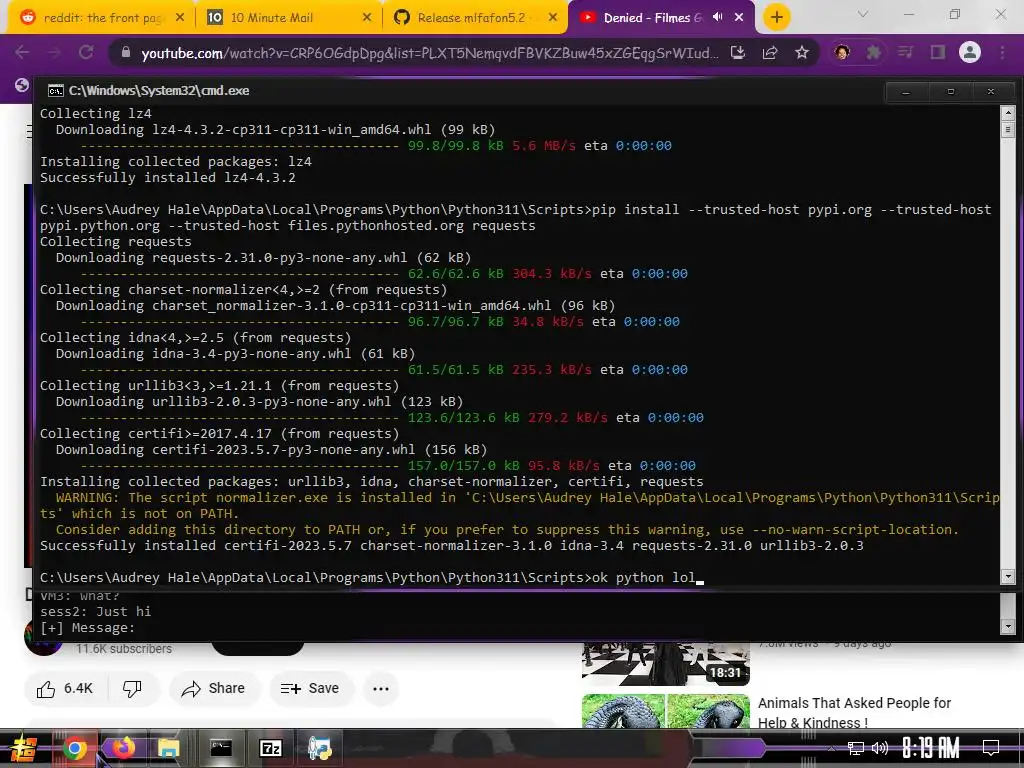Open the cmd.exe title bar system icon
Viewport: 1024px width, 768px height.
[x=56, y=91]
